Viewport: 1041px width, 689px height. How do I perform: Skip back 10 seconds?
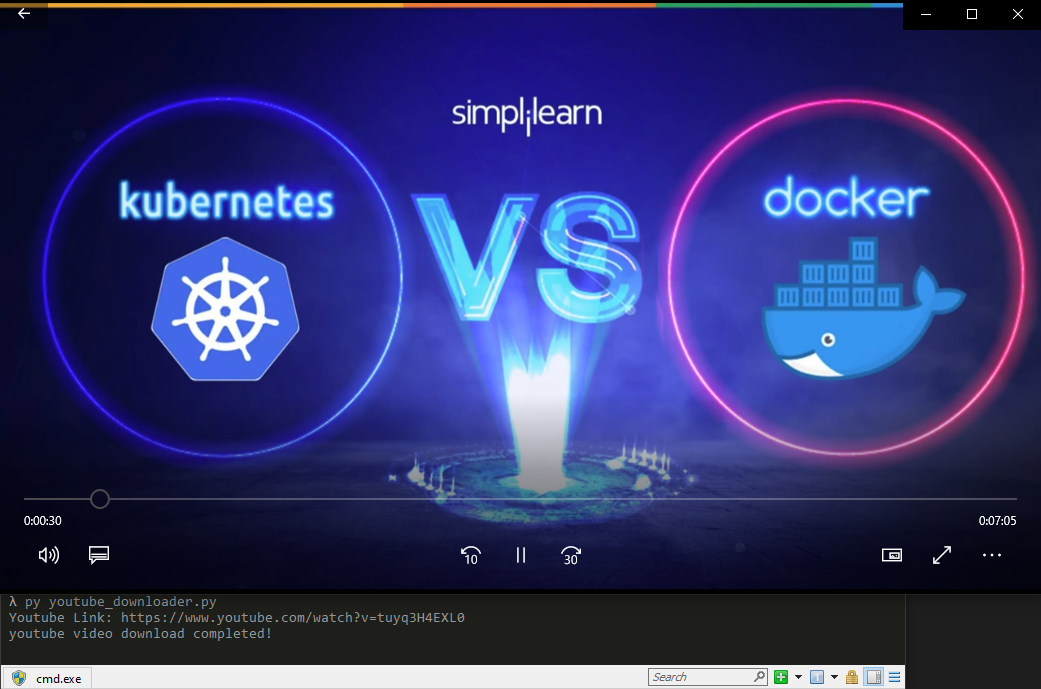pyautogui.click(x=471, y=555)
